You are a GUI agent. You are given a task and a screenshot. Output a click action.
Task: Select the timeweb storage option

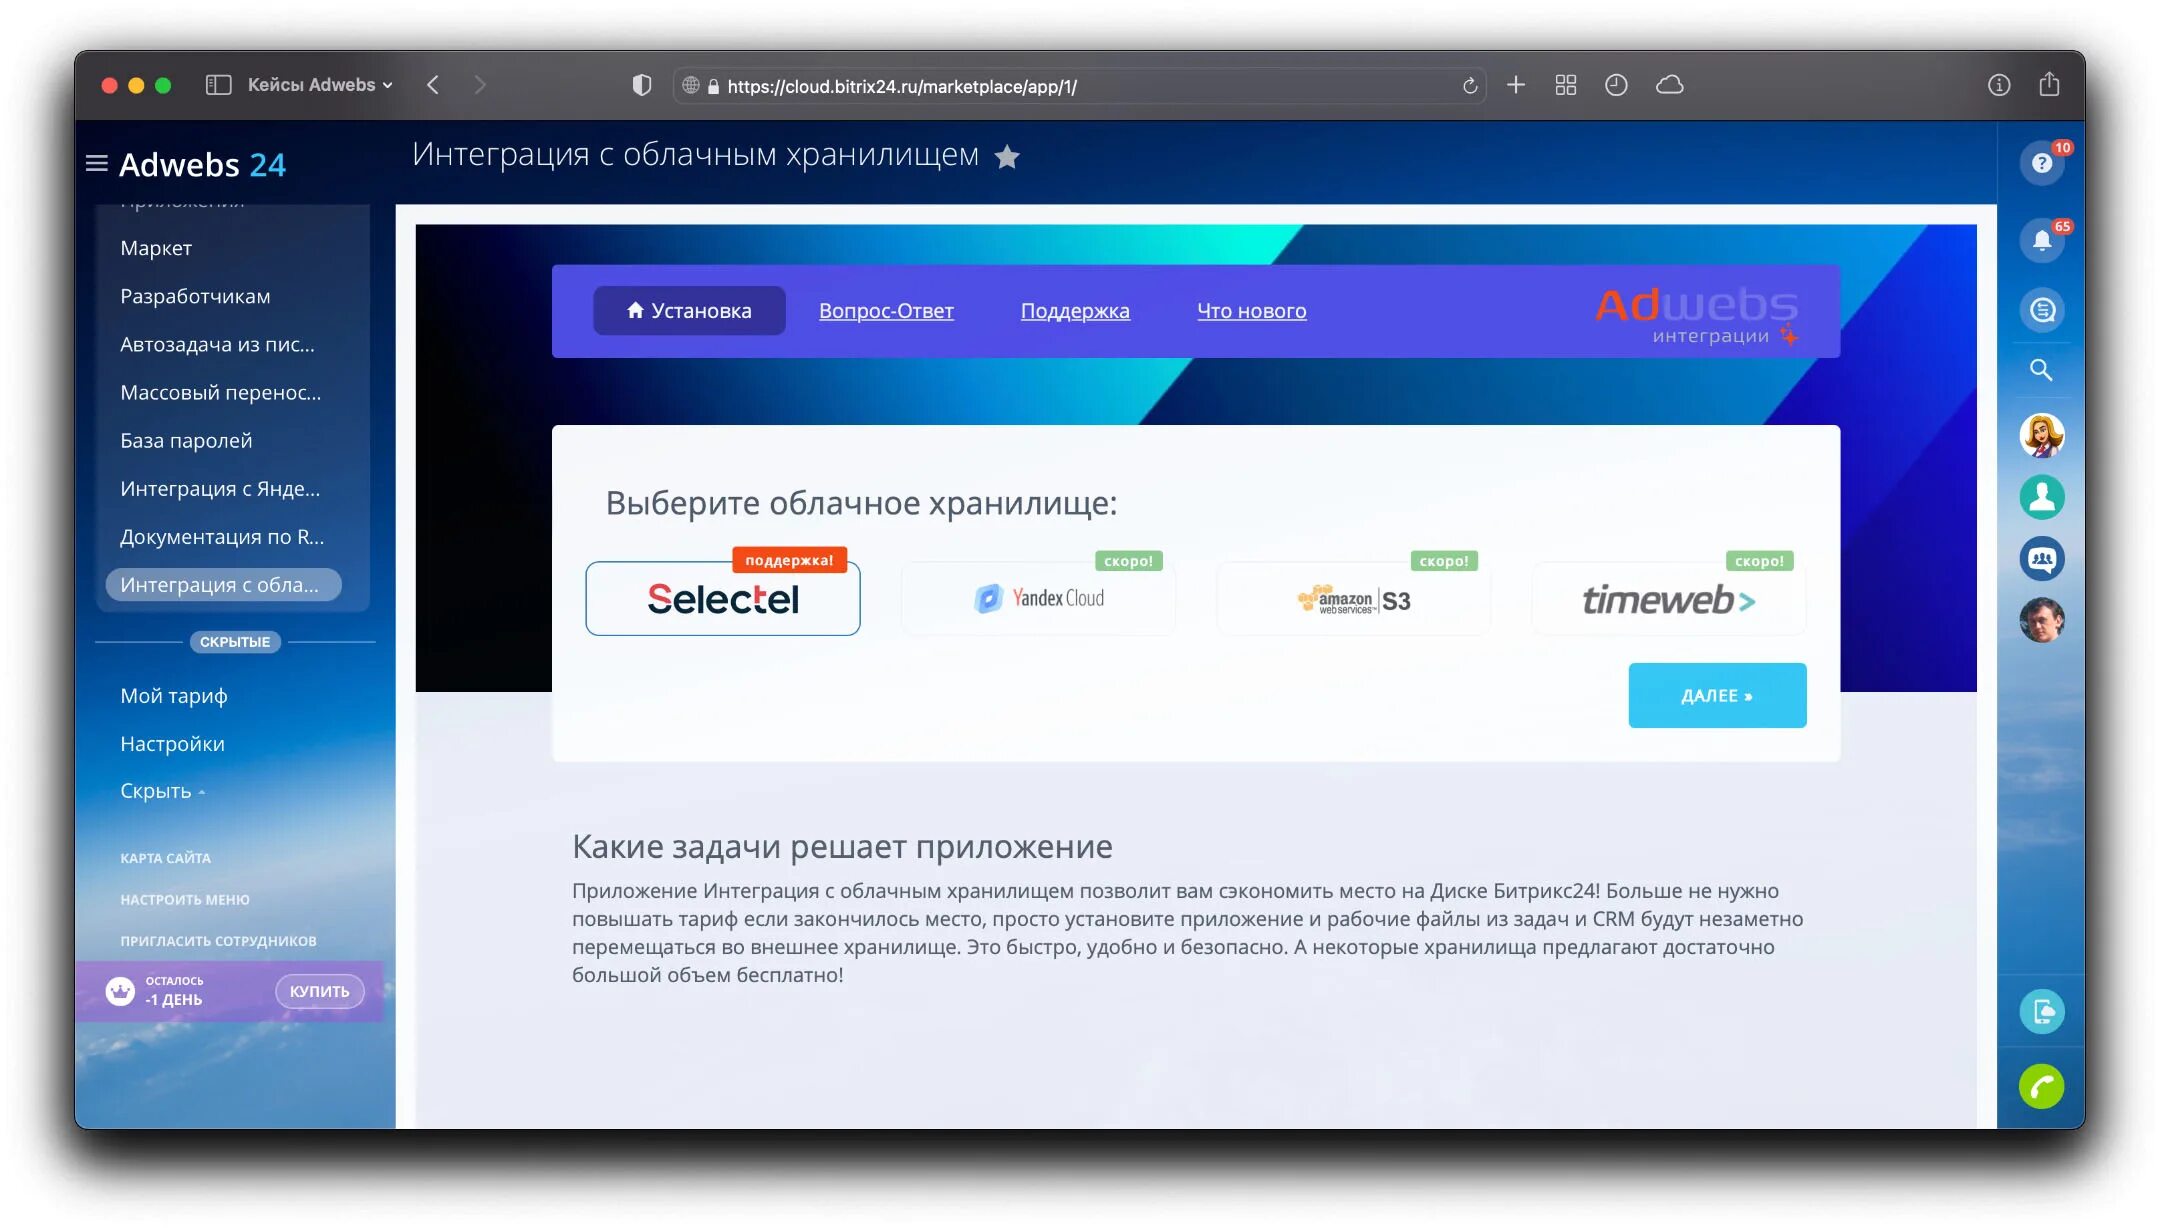tap(1669, 599)
